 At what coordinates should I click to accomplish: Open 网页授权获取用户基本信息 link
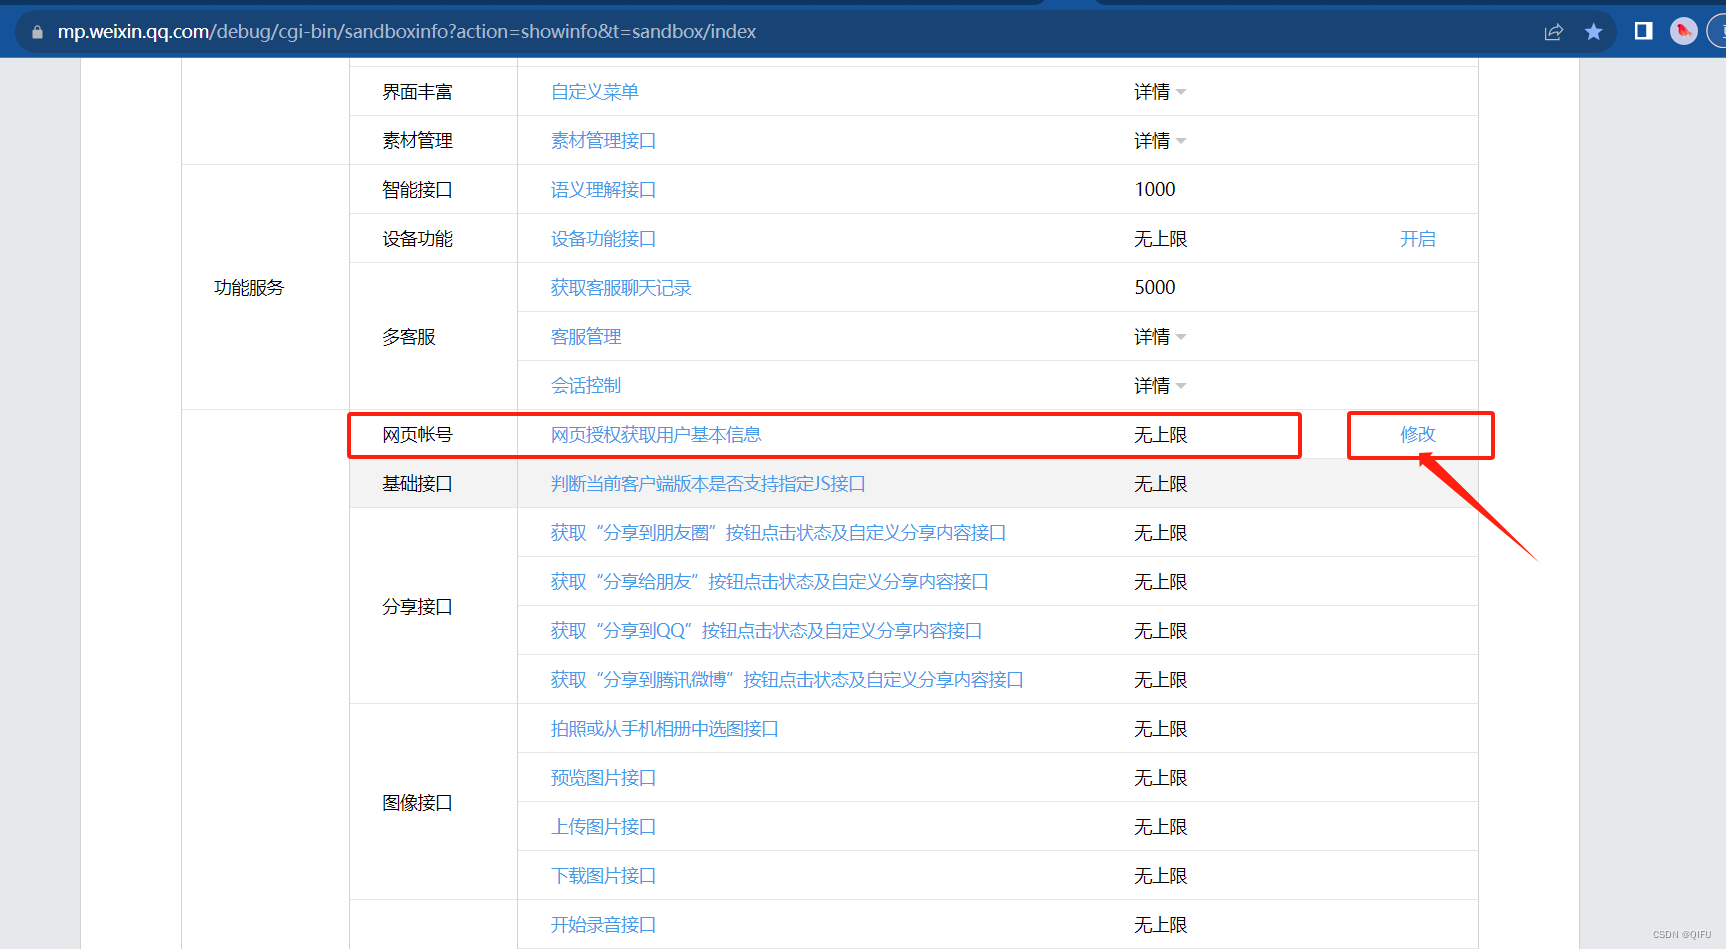coord(656,435)
